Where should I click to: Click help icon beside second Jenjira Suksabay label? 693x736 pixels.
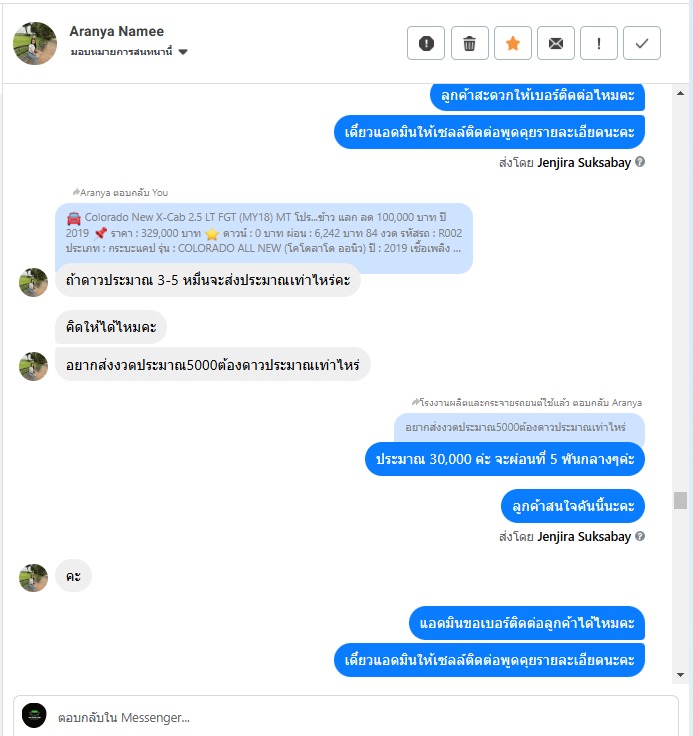point(640,536)
